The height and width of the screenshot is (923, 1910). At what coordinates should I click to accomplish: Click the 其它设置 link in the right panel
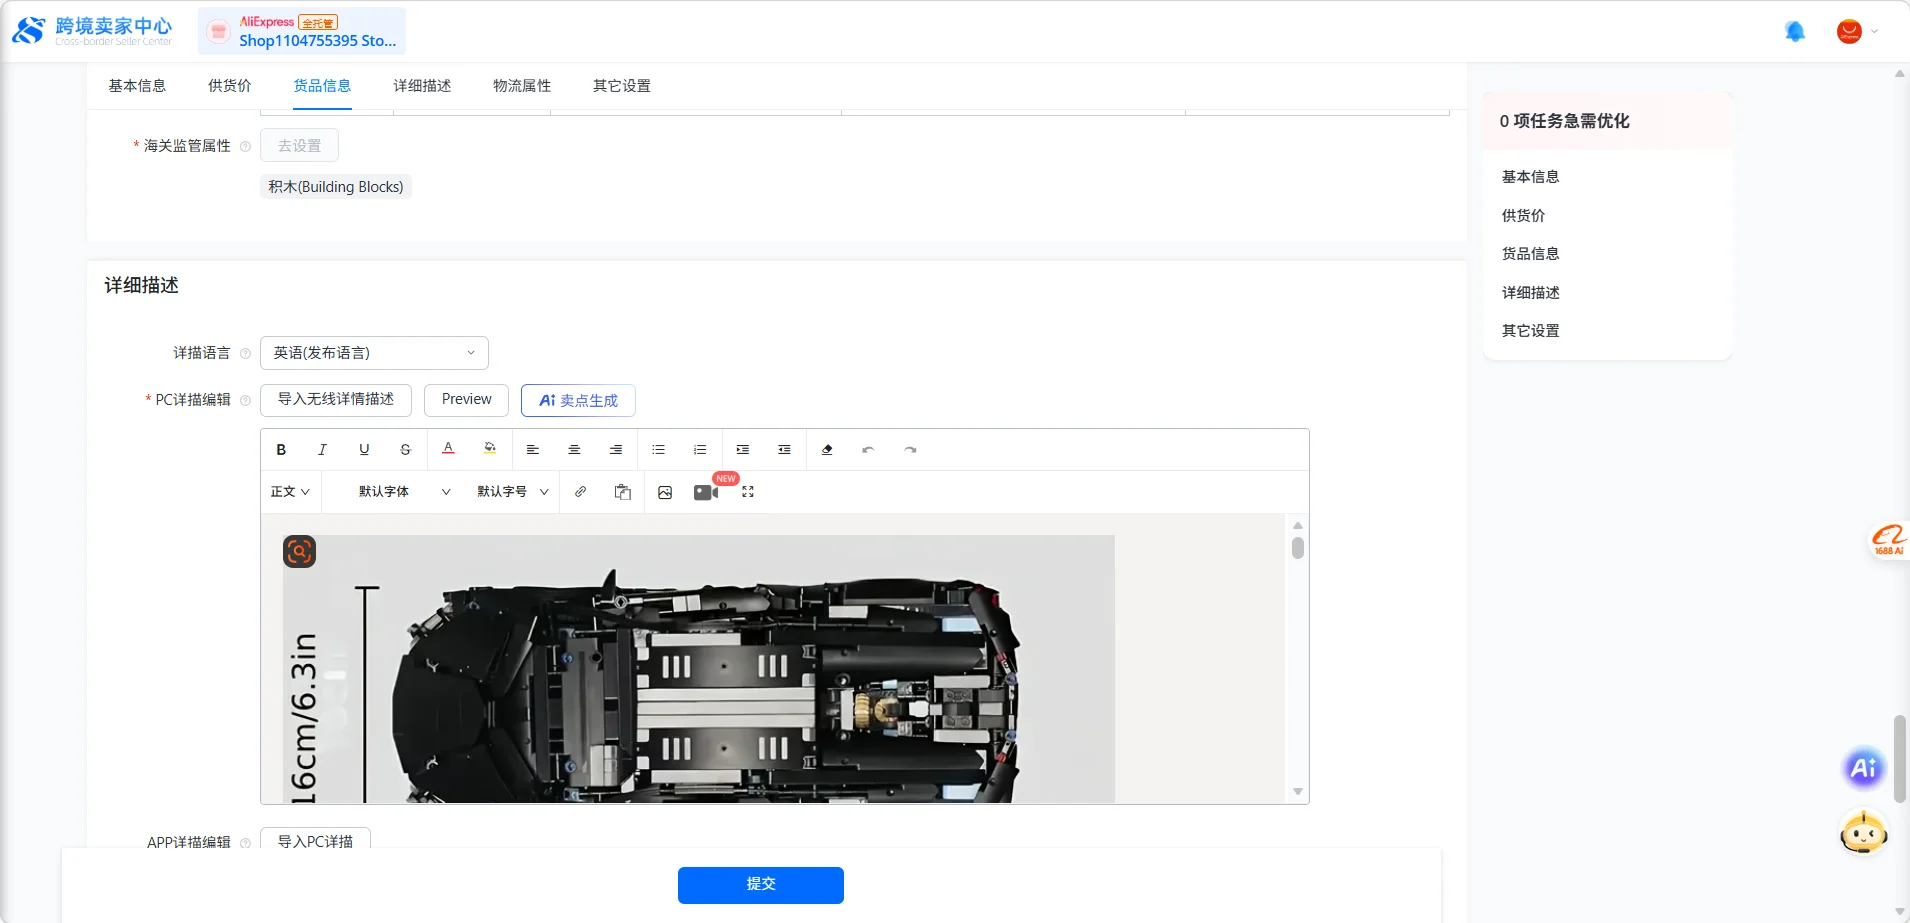[1530, 331]
